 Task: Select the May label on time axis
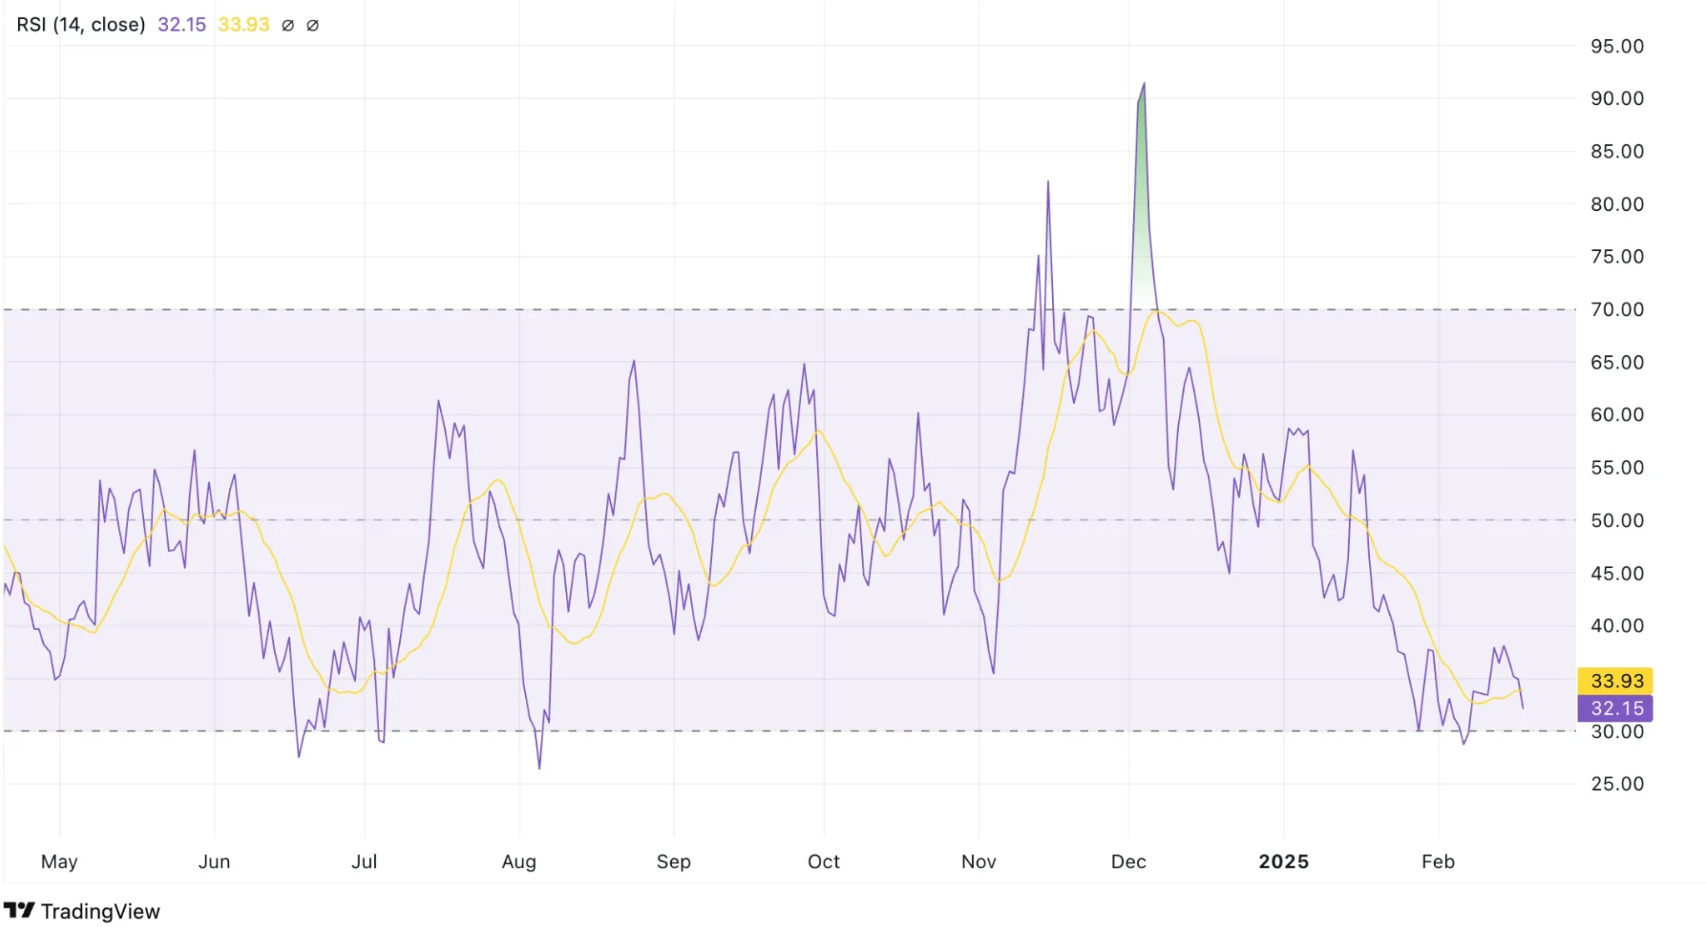click(x=60, y=861)
